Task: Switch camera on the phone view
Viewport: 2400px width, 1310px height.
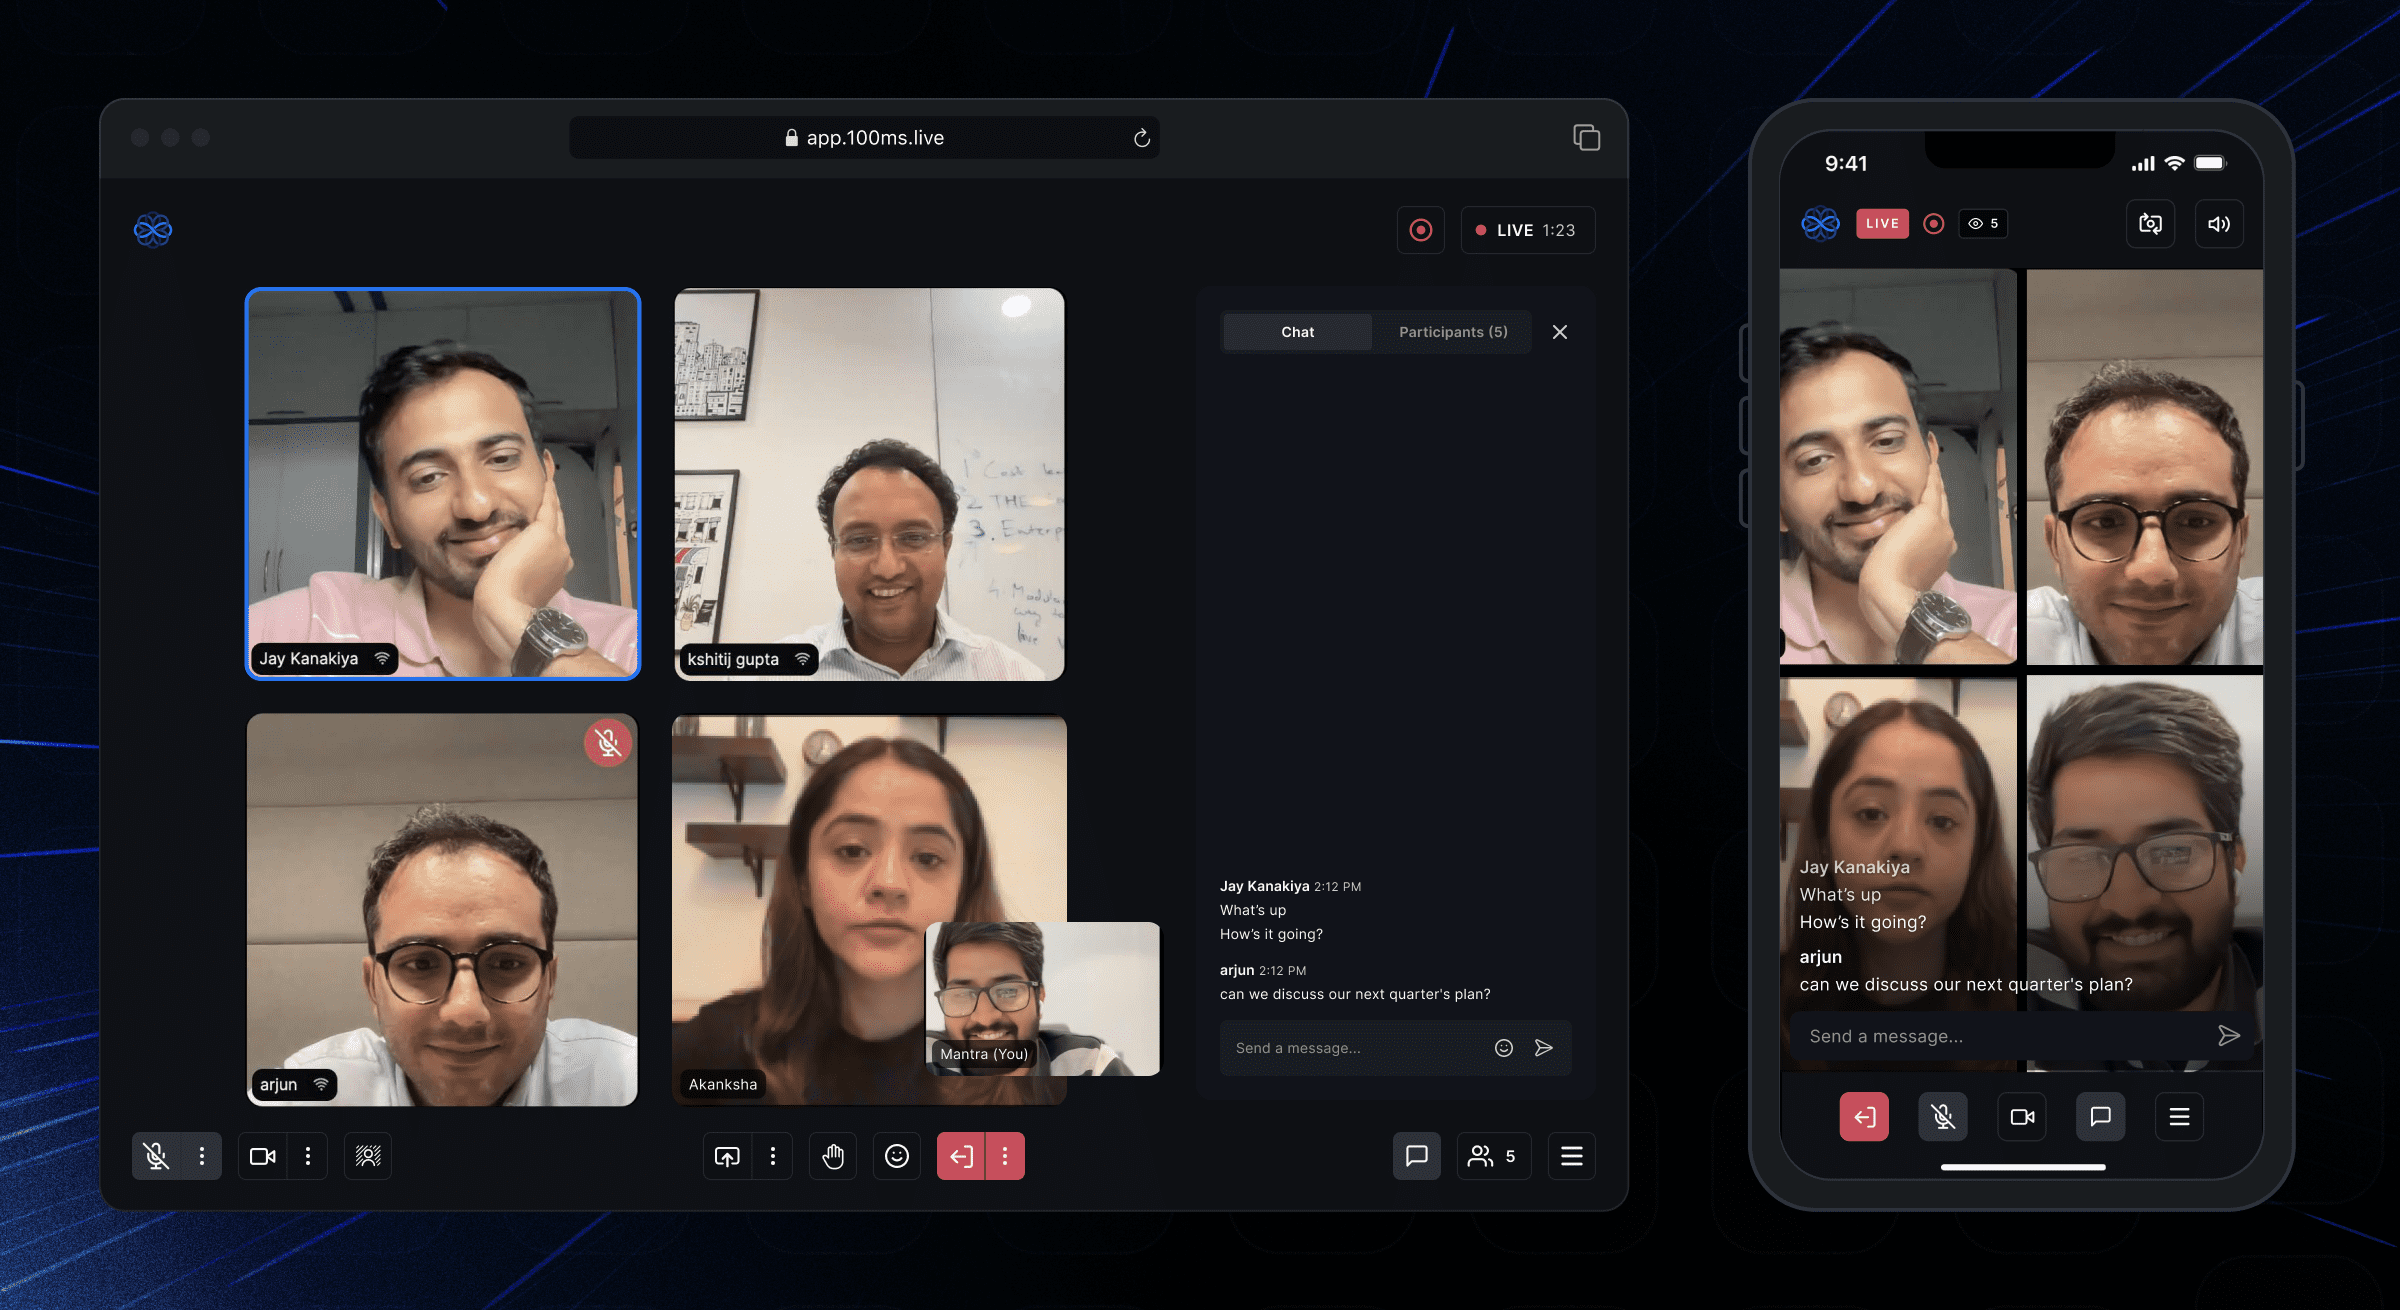Action: 2150,224
